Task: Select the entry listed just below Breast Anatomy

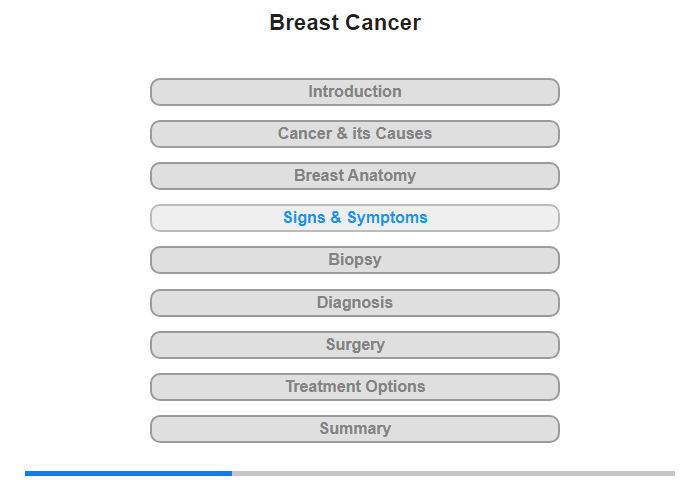Action: click(354, 218)
